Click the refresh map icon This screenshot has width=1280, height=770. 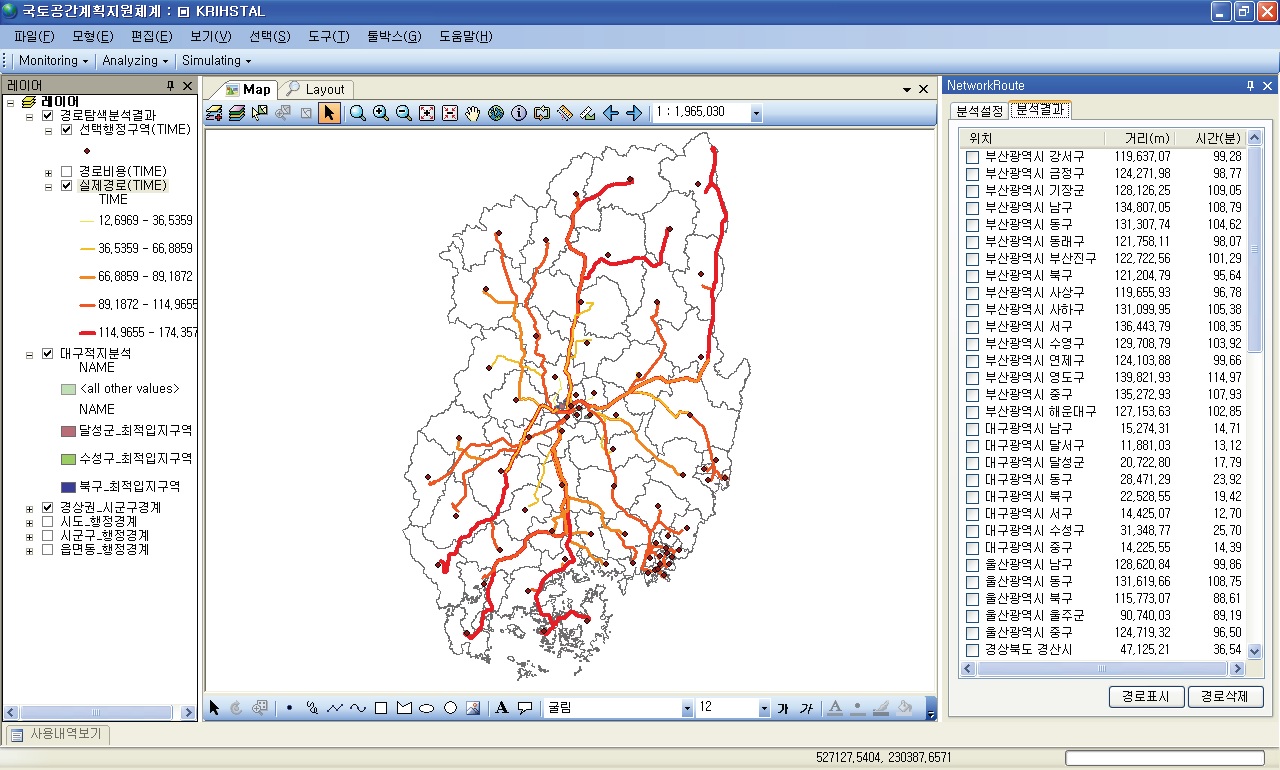542,113
